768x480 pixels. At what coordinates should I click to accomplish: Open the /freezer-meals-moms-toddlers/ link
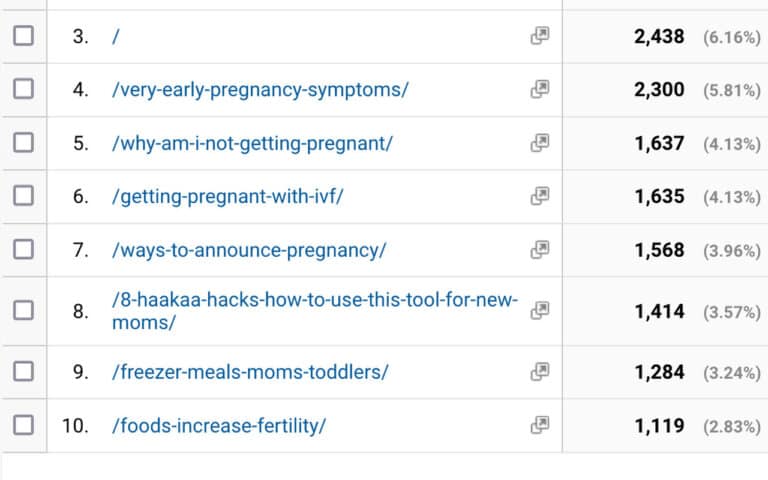(250, 372)
